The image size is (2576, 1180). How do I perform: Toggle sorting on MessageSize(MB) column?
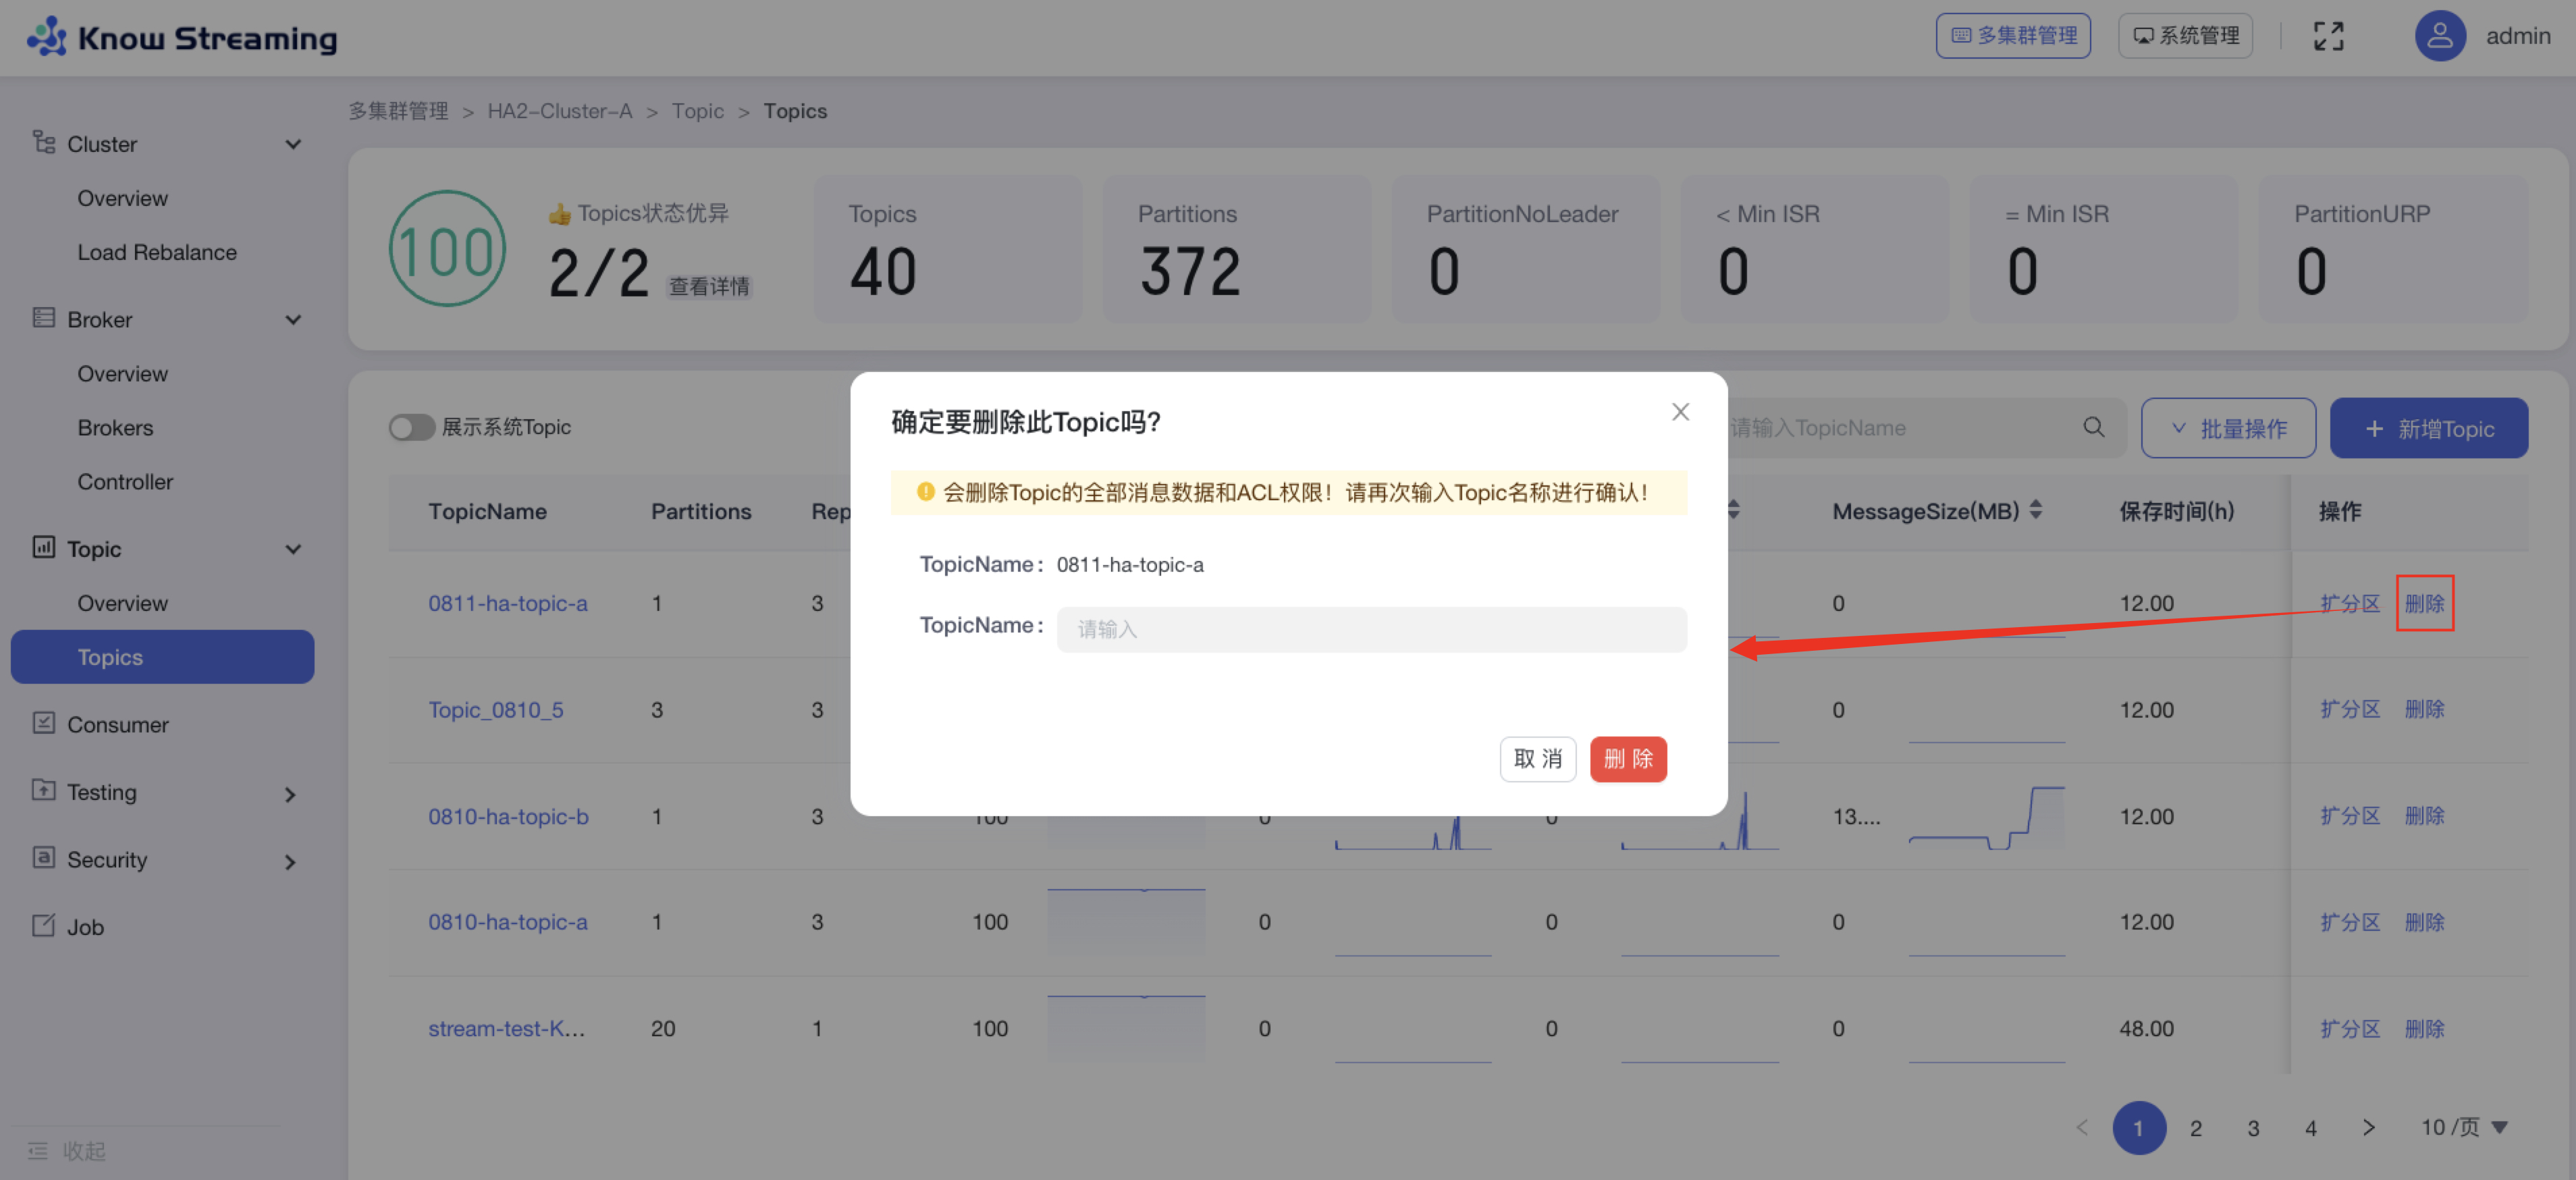(2035, 510)
